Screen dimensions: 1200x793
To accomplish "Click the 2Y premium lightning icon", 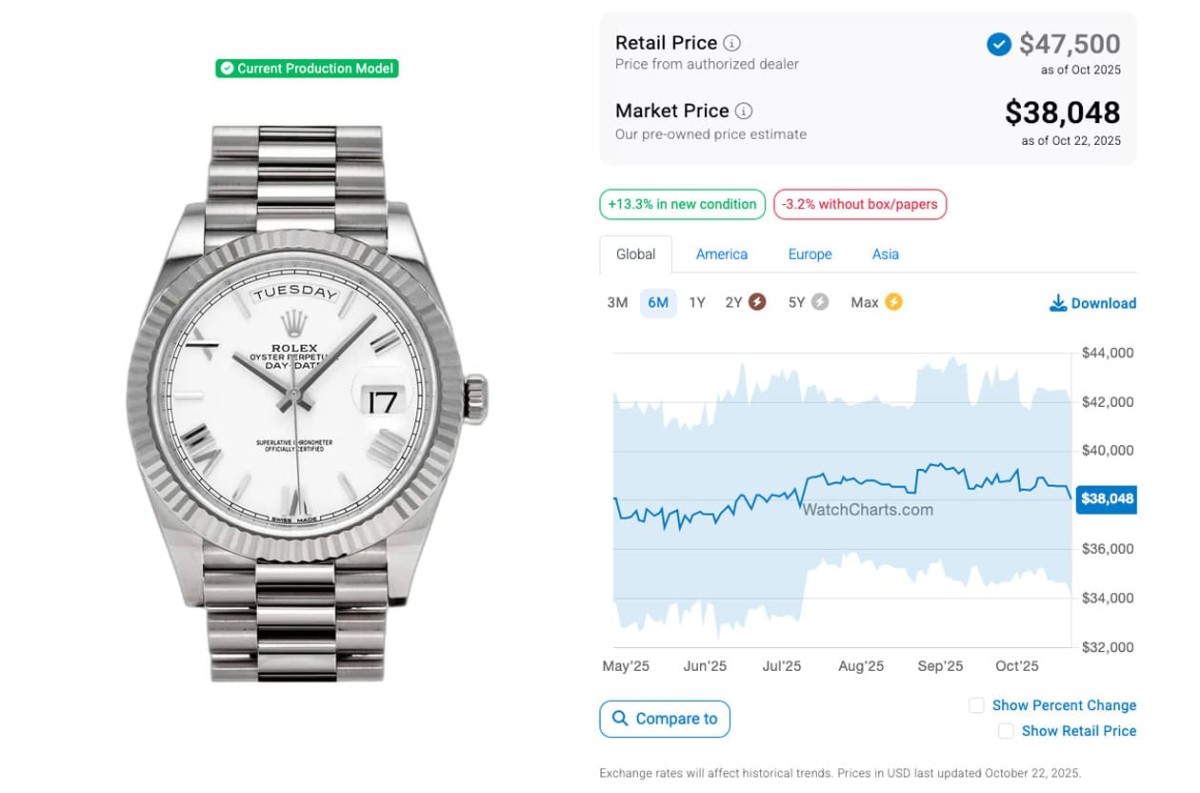I will (x=757, y=302).
